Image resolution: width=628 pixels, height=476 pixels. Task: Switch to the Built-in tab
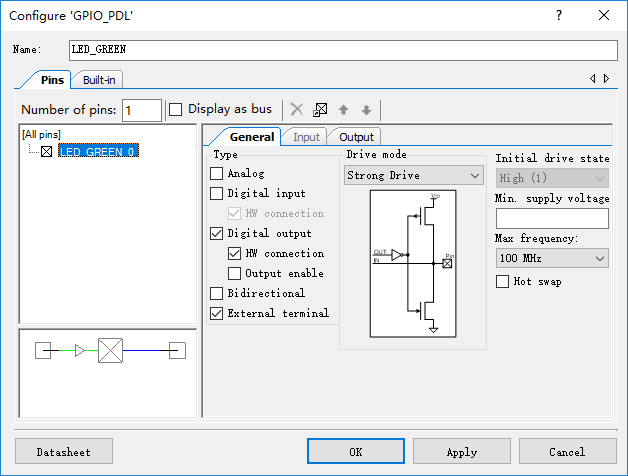(x=99, y=80)
